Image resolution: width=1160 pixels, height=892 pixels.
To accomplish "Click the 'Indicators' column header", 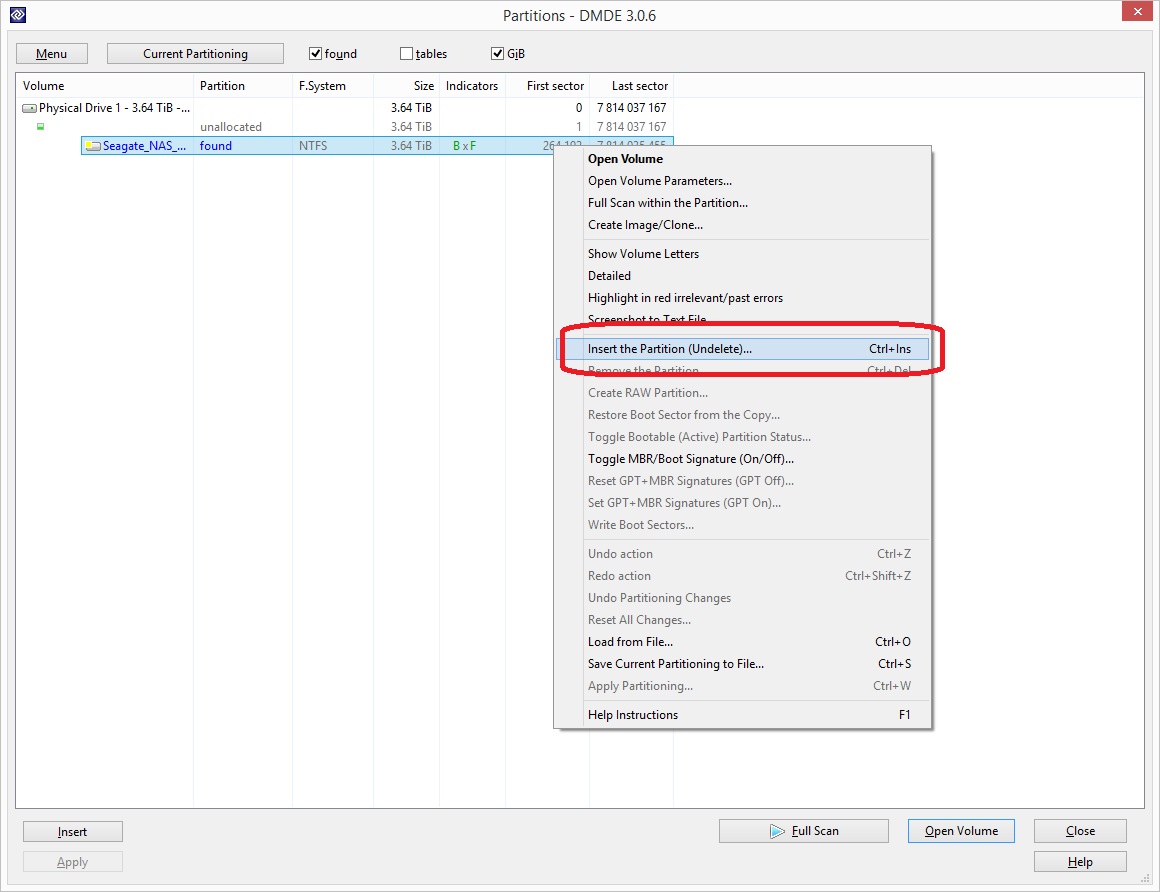I will point(472,86).
